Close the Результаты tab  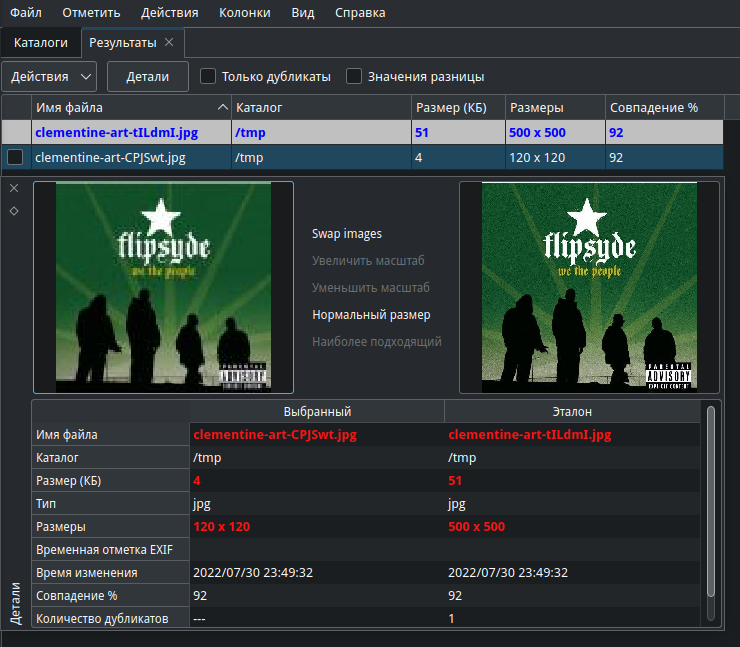[169, 42]
